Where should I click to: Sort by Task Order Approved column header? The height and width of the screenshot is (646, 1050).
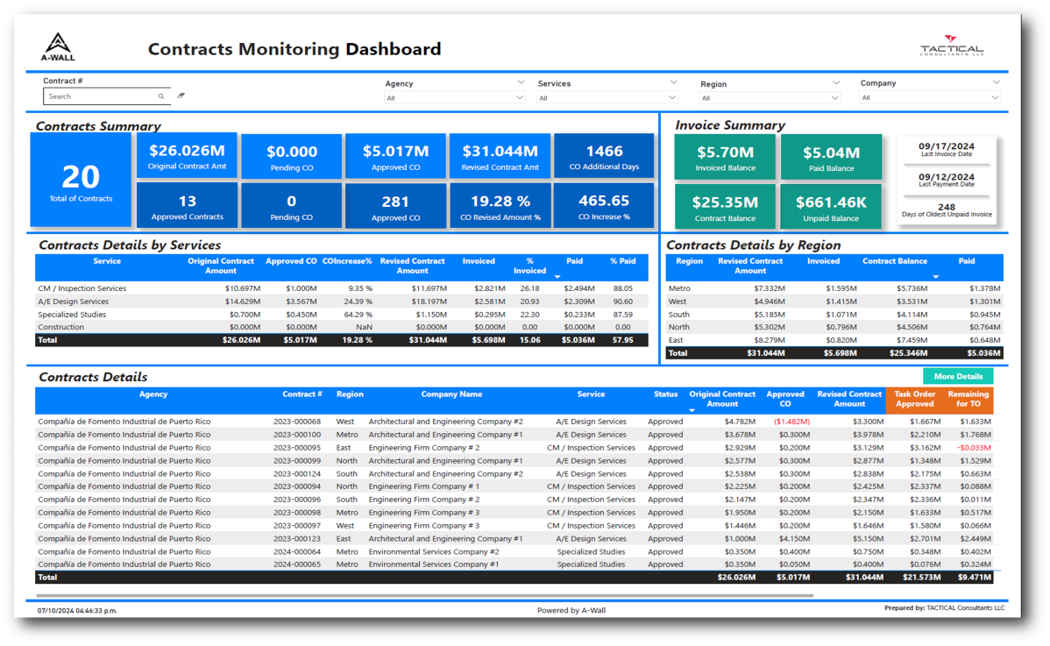click(914, 399)
